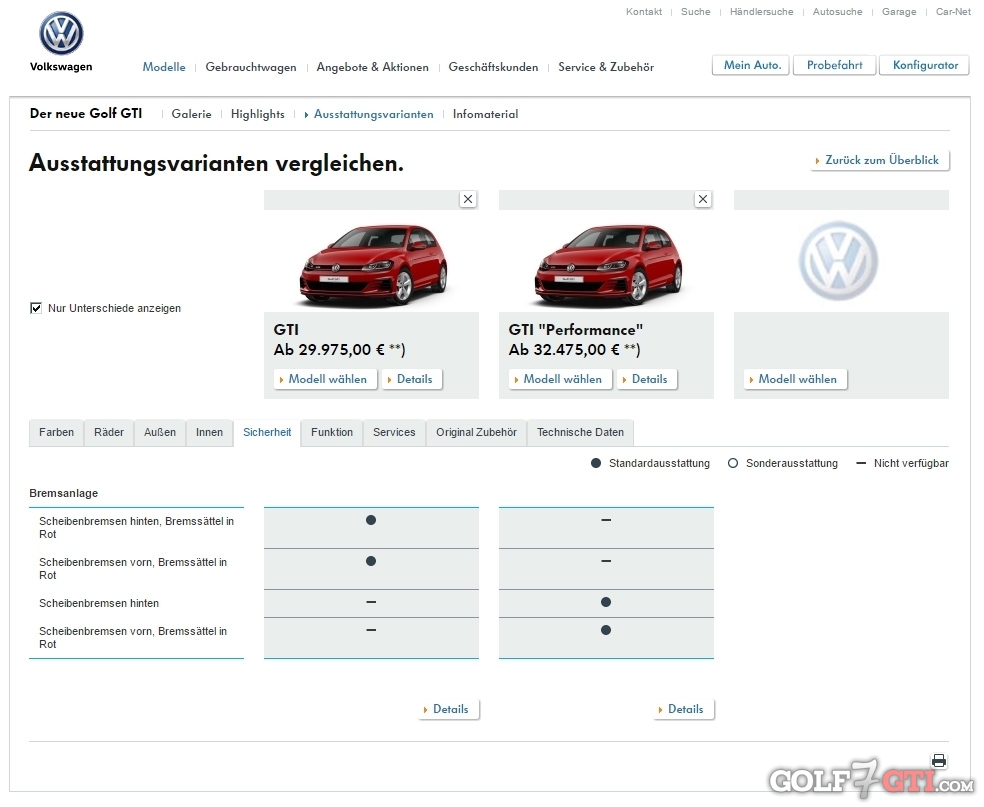
Task: Click Details next to GTI "Performance" price
Action: coord(647,380)
